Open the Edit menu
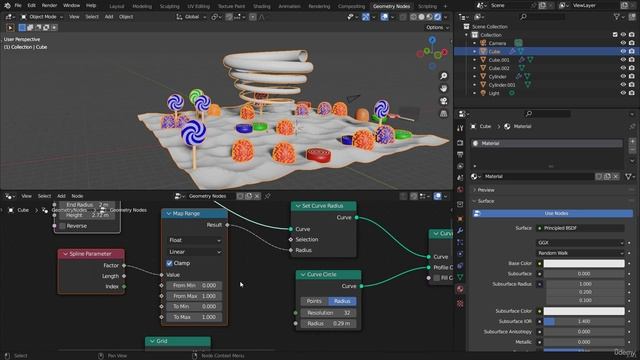The image size is (640, 360). tap(31, 6)
